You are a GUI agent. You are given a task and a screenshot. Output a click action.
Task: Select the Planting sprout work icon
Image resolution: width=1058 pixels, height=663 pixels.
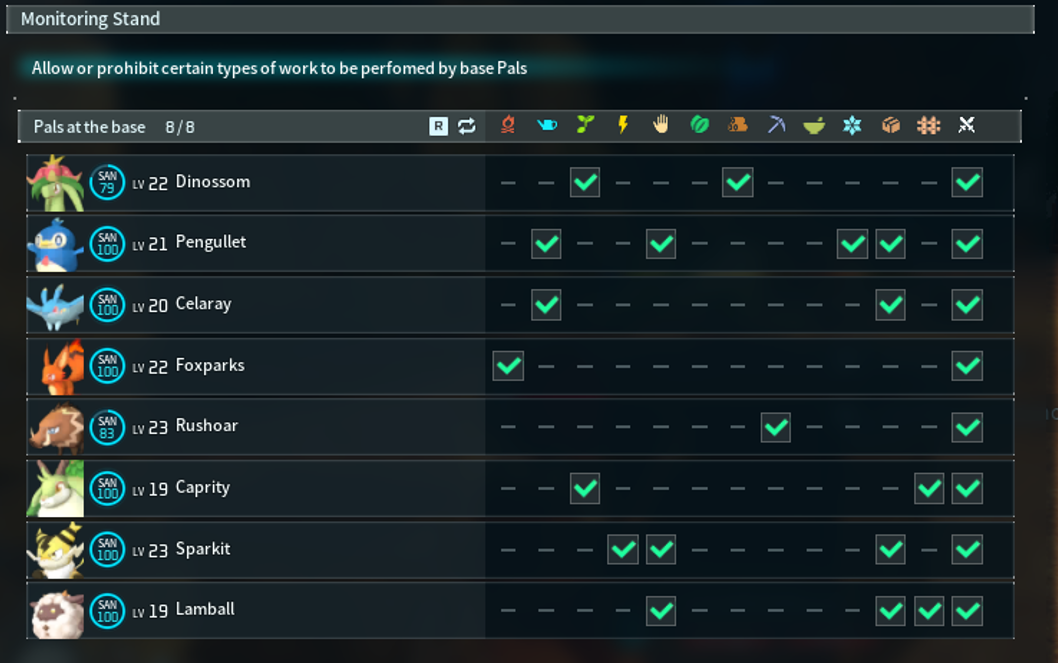click(584, 127)
